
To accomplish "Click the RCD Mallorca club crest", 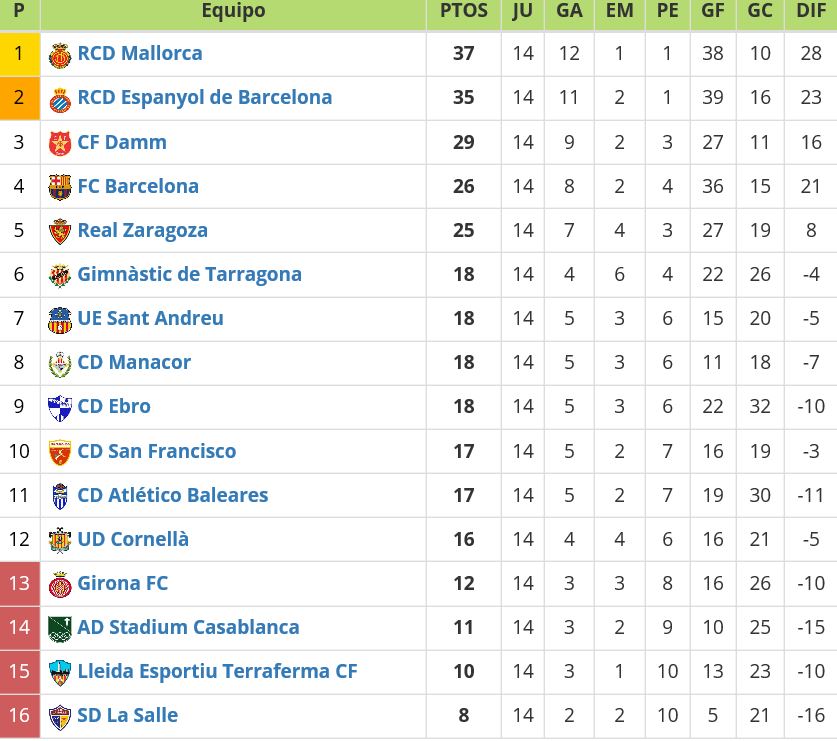I will click(x=60, y=54).
